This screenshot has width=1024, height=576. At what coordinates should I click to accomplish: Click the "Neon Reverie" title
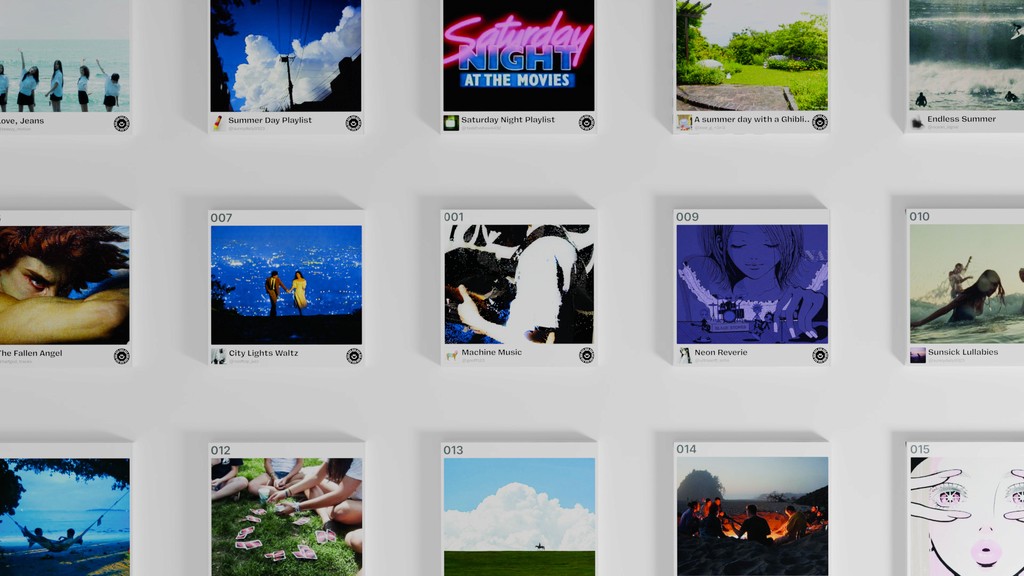[721, 352]
